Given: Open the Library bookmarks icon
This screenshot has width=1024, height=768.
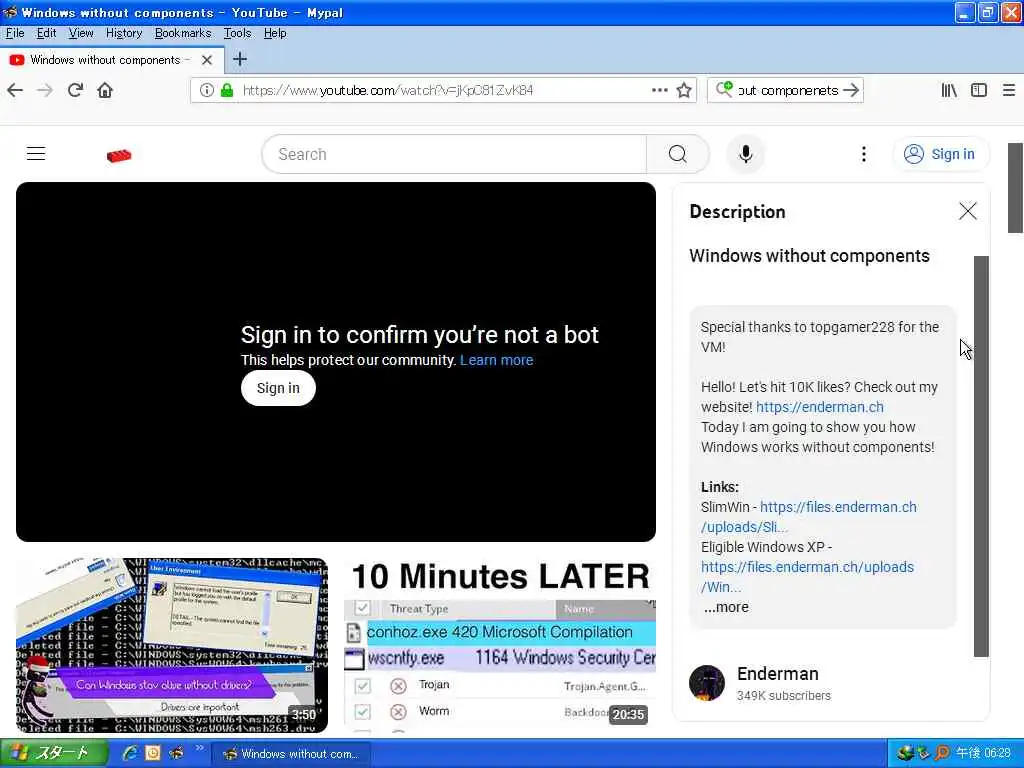Looking at the screenshot, I should (949, 90).
